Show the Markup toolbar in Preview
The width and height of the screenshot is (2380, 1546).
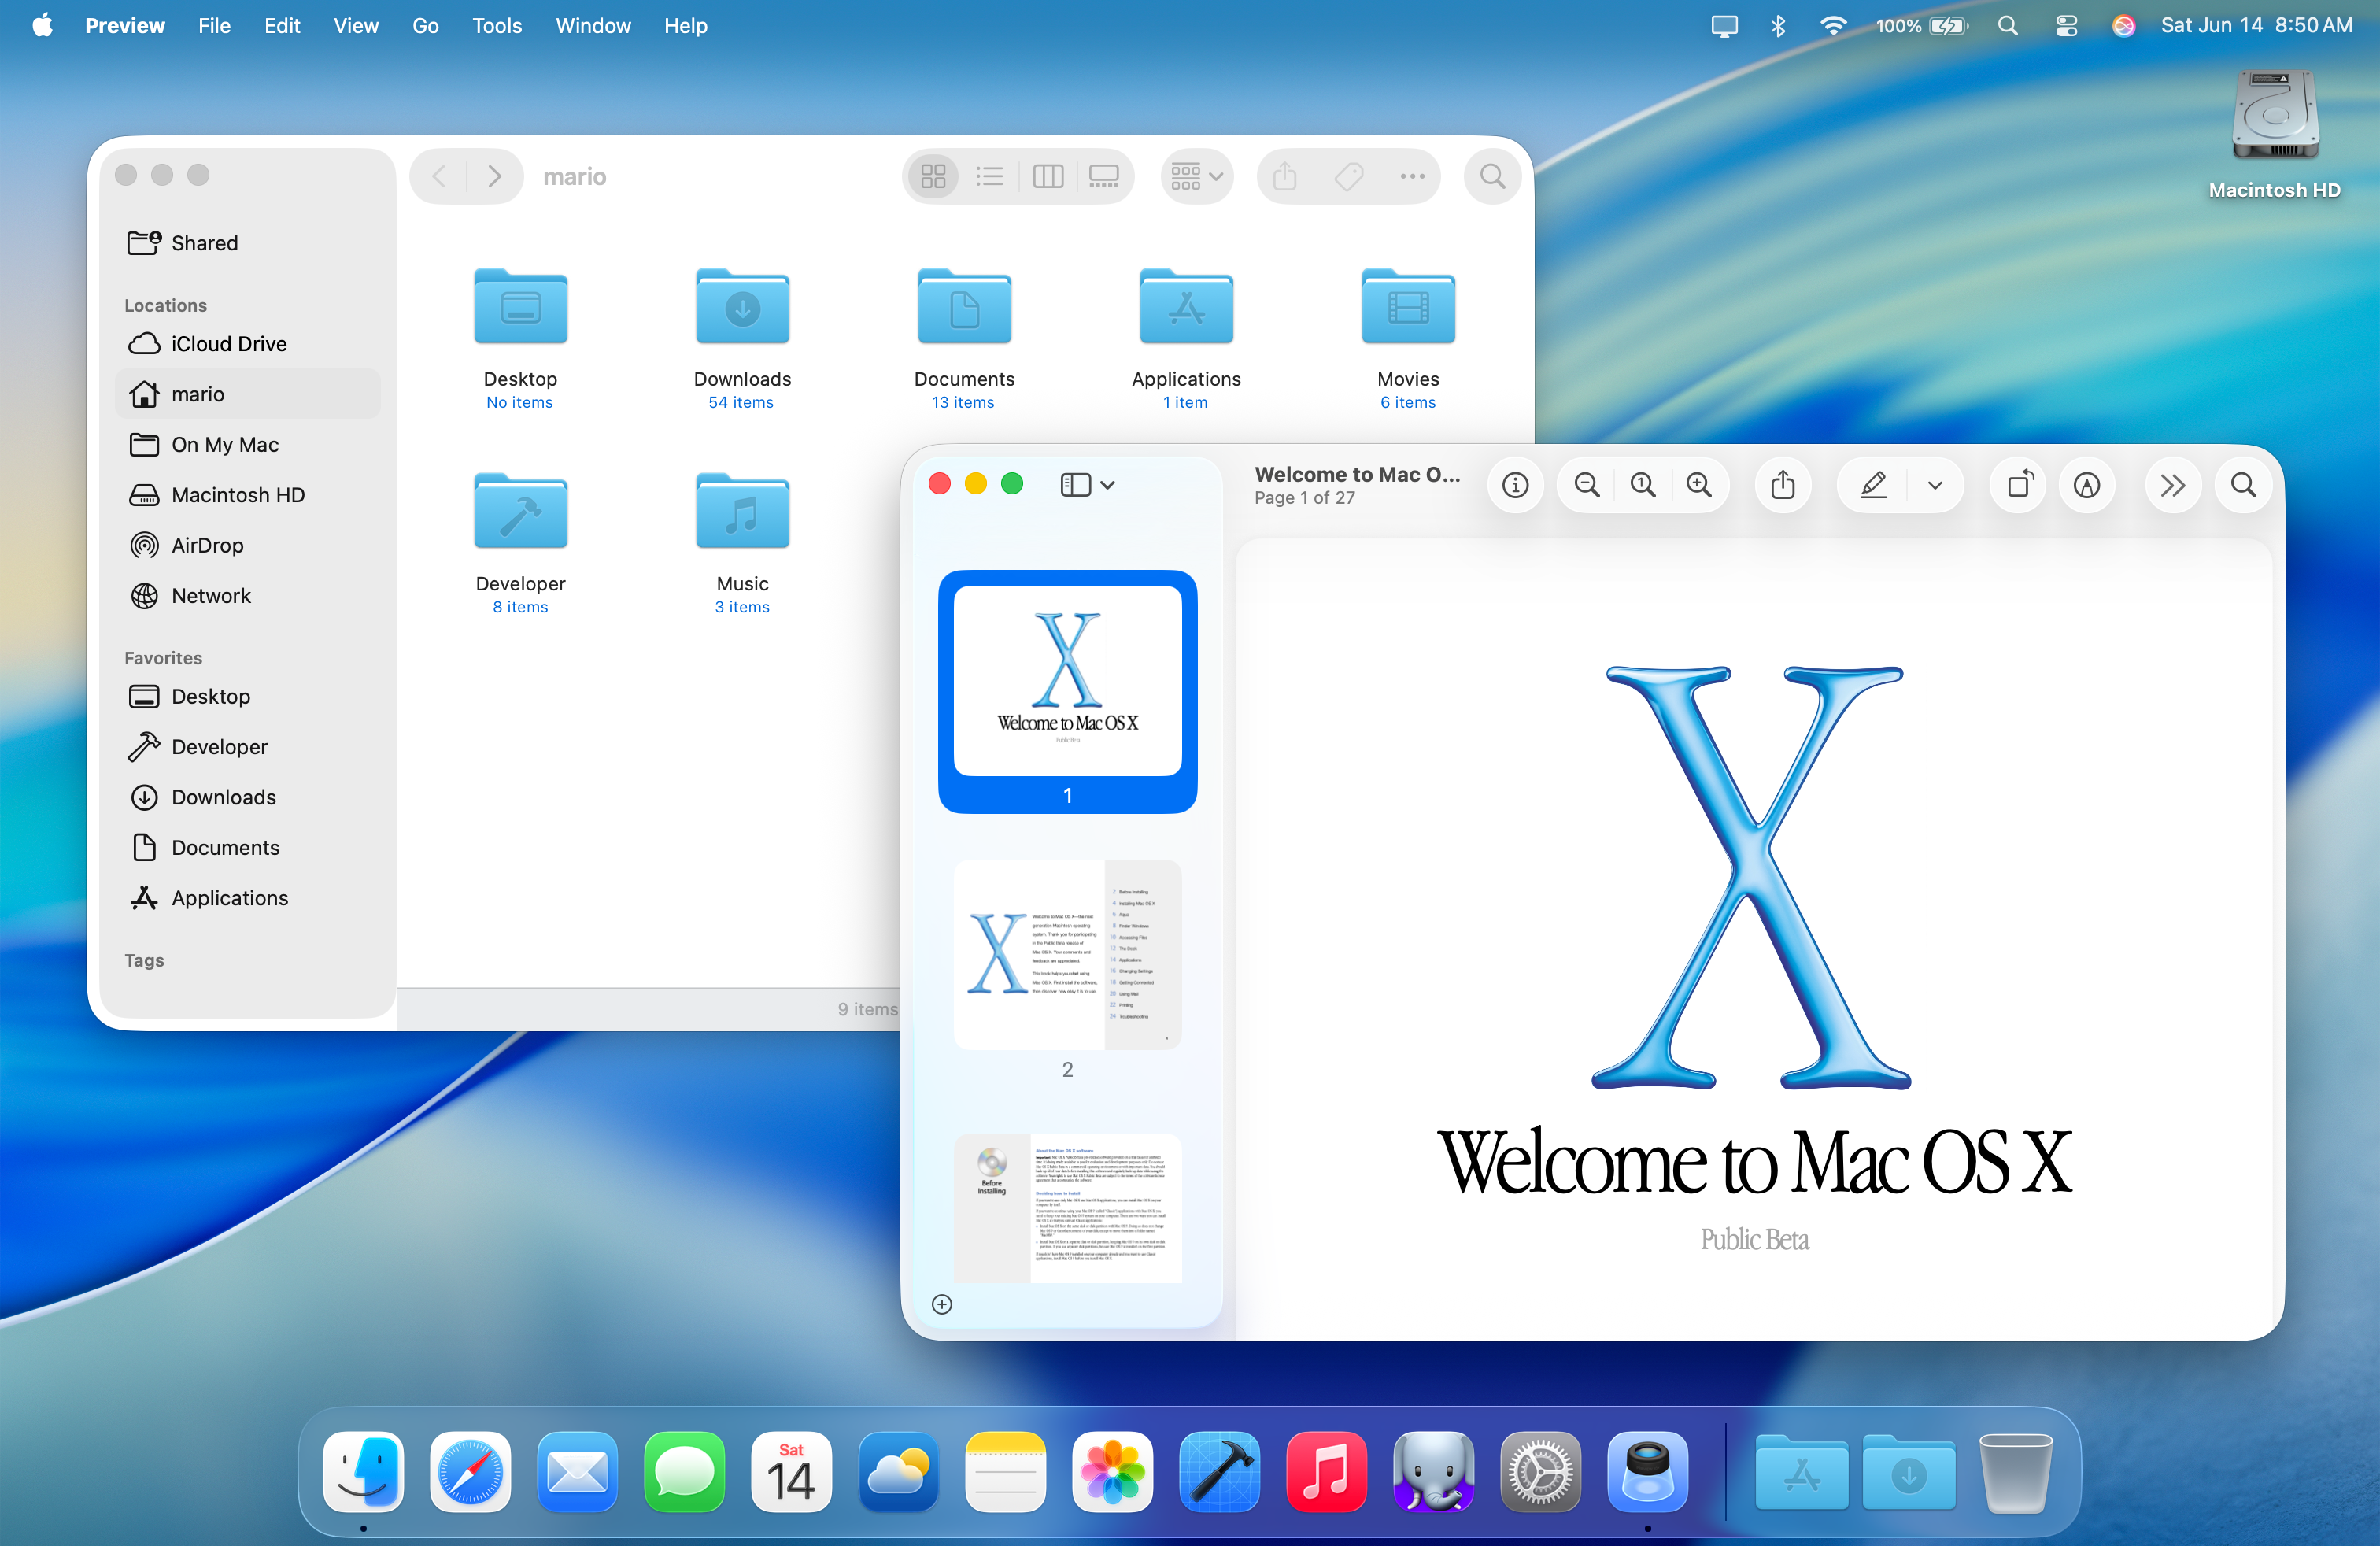tap(2087, 485)
